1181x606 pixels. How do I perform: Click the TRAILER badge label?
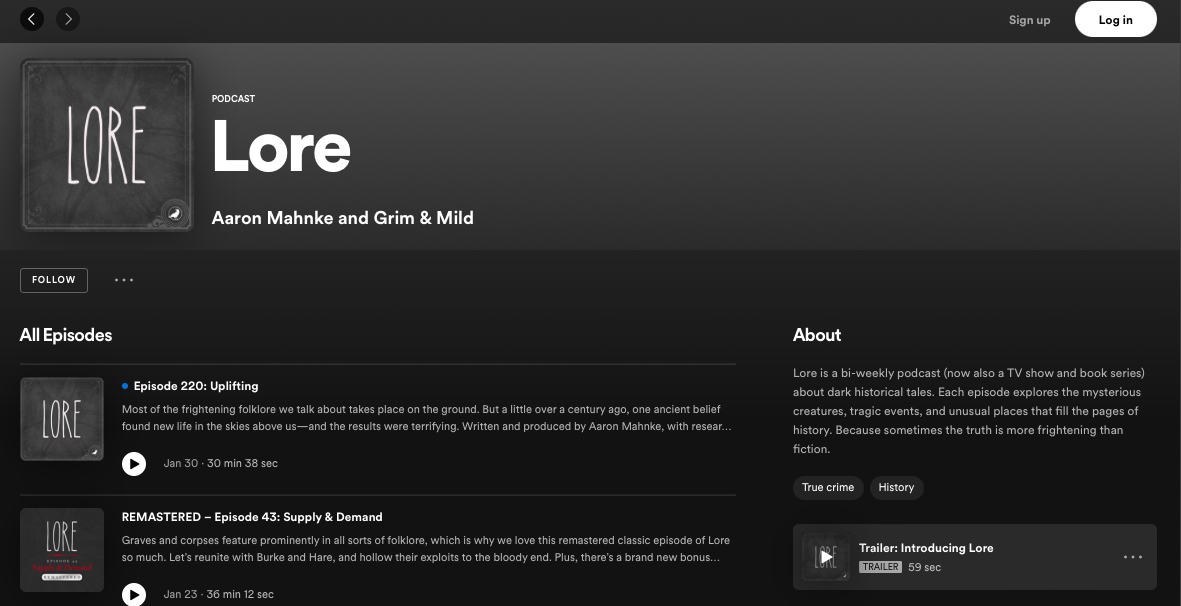coord(880,567)
